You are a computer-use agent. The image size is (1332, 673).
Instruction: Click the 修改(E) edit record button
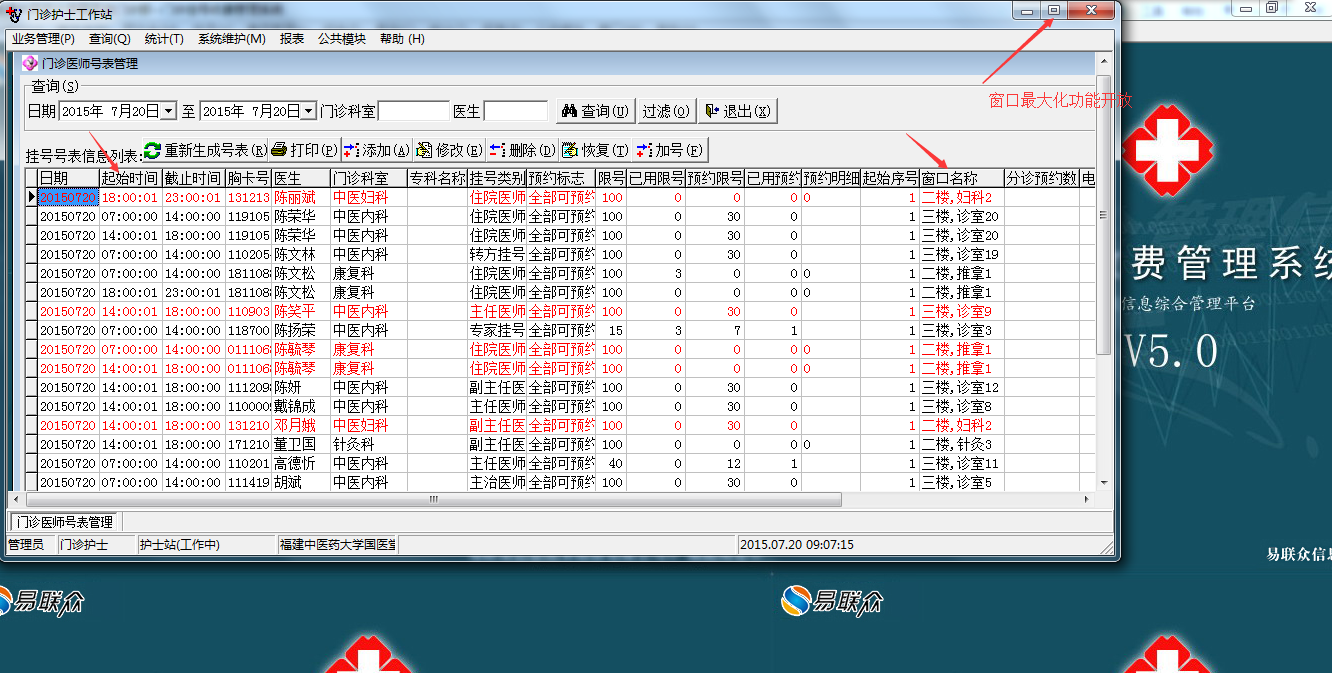449,150
